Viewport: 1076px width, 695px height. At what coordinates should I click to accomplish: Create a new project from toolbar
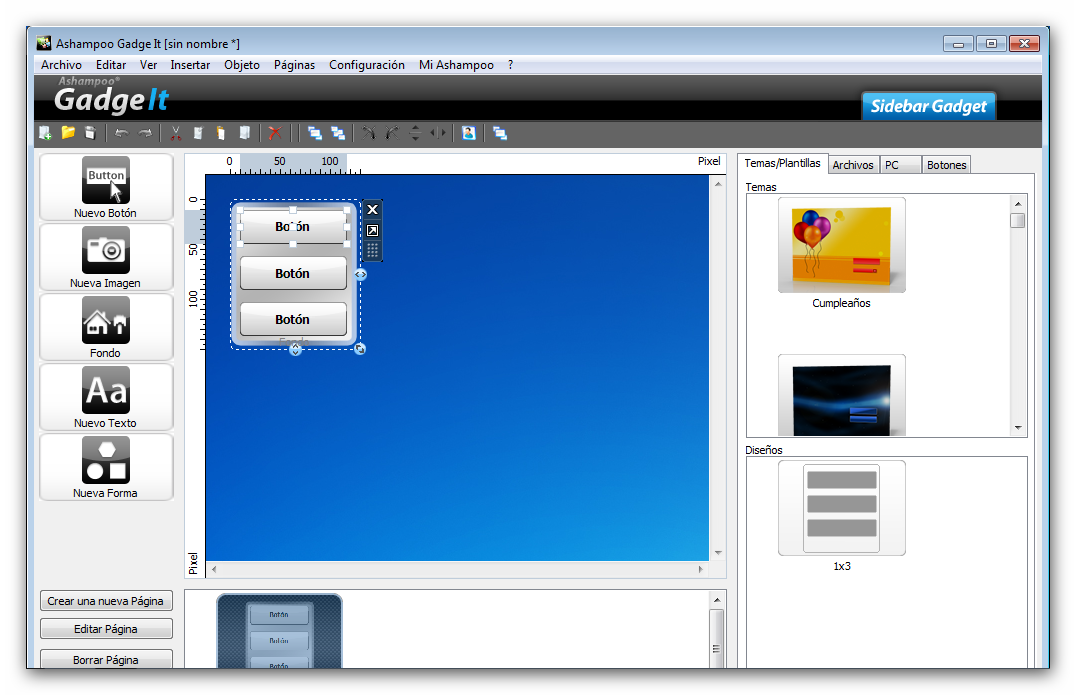coord(45,133)
